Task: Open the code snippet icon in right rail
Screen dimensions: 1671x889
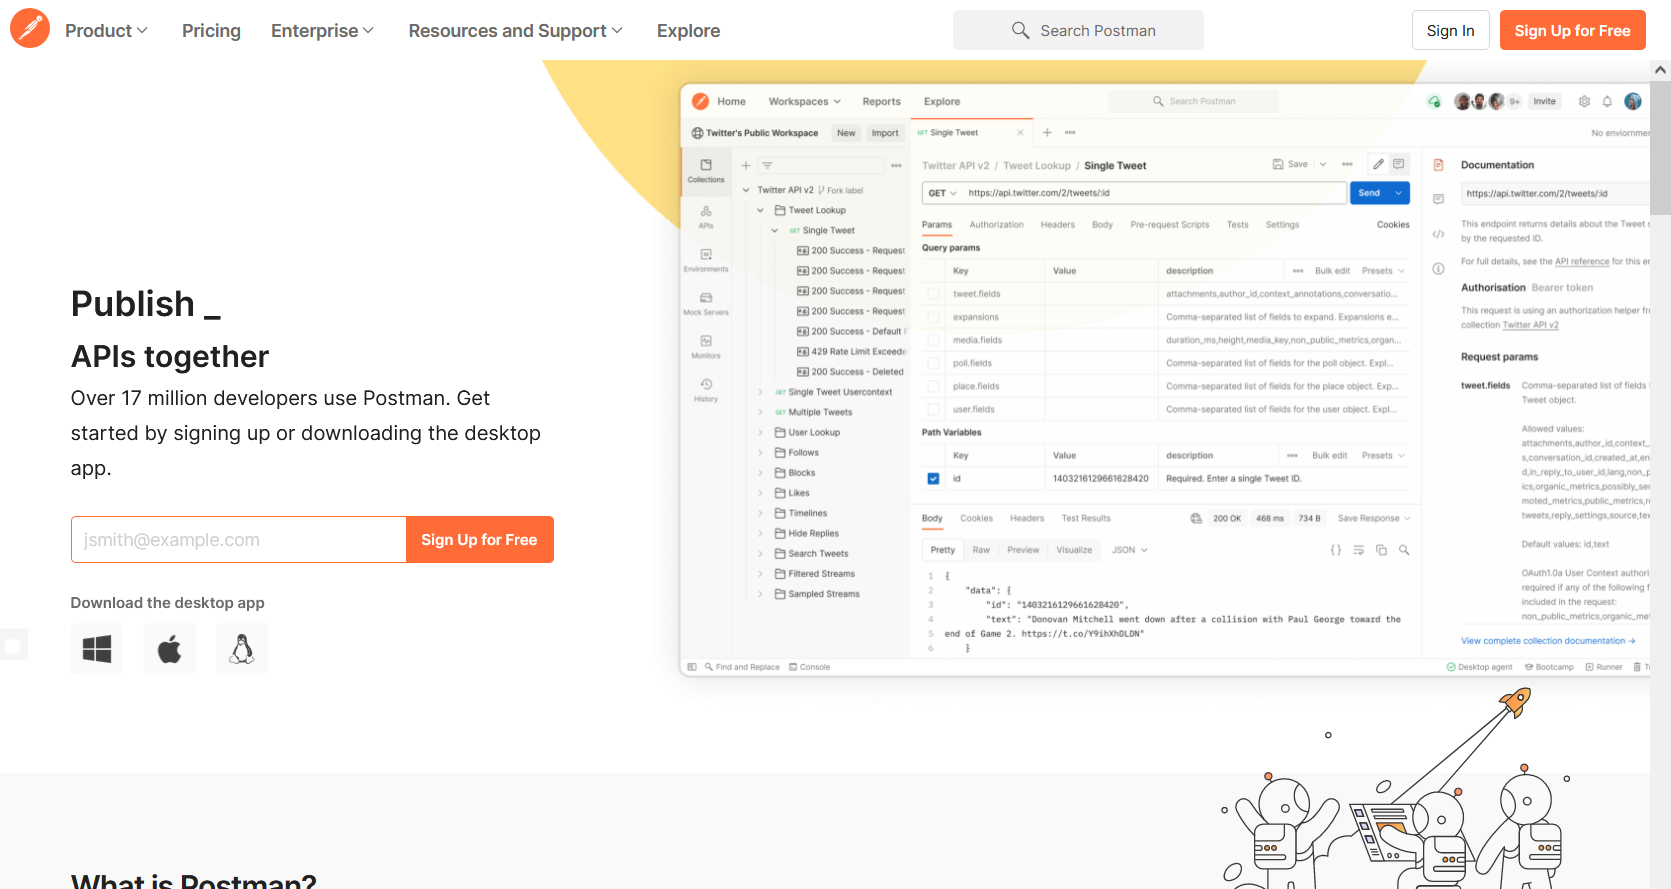Action: (1438, 234)
